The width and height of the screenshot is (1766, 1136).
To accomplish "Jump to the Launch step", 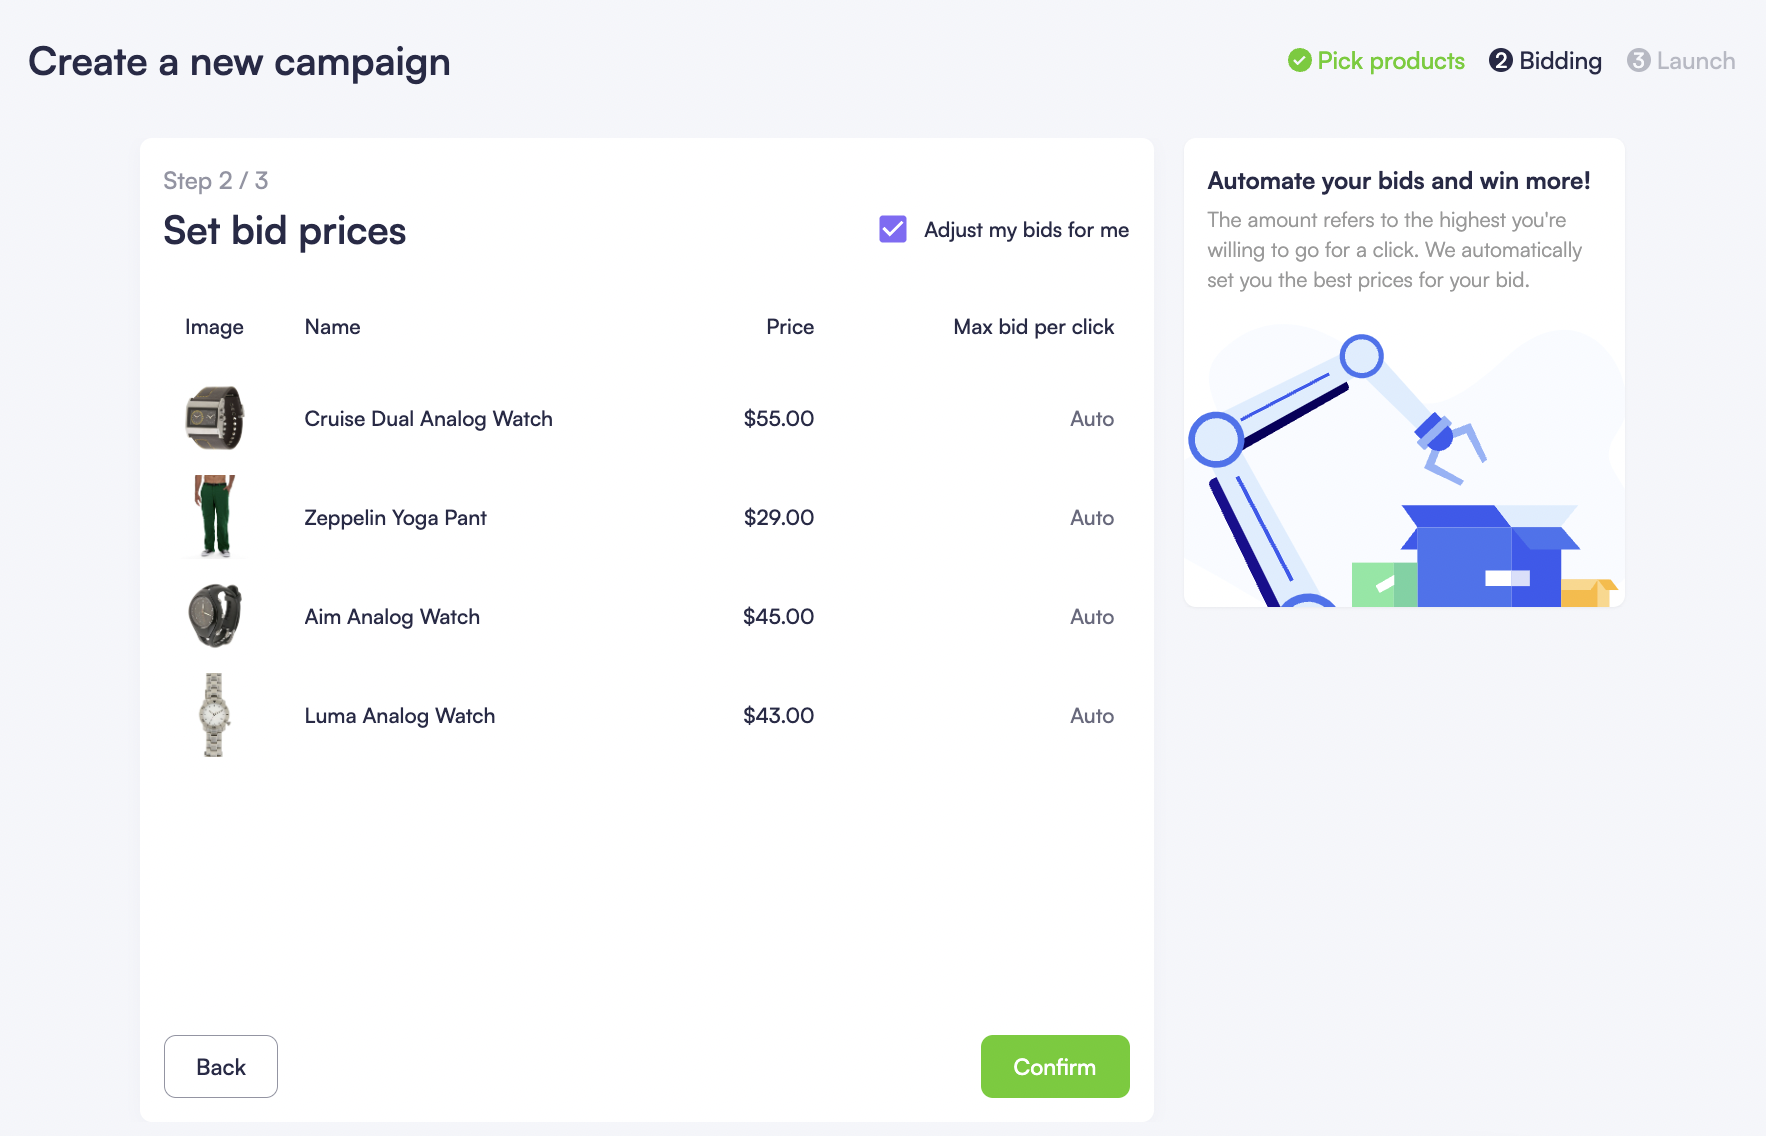I will point(1695,61).
